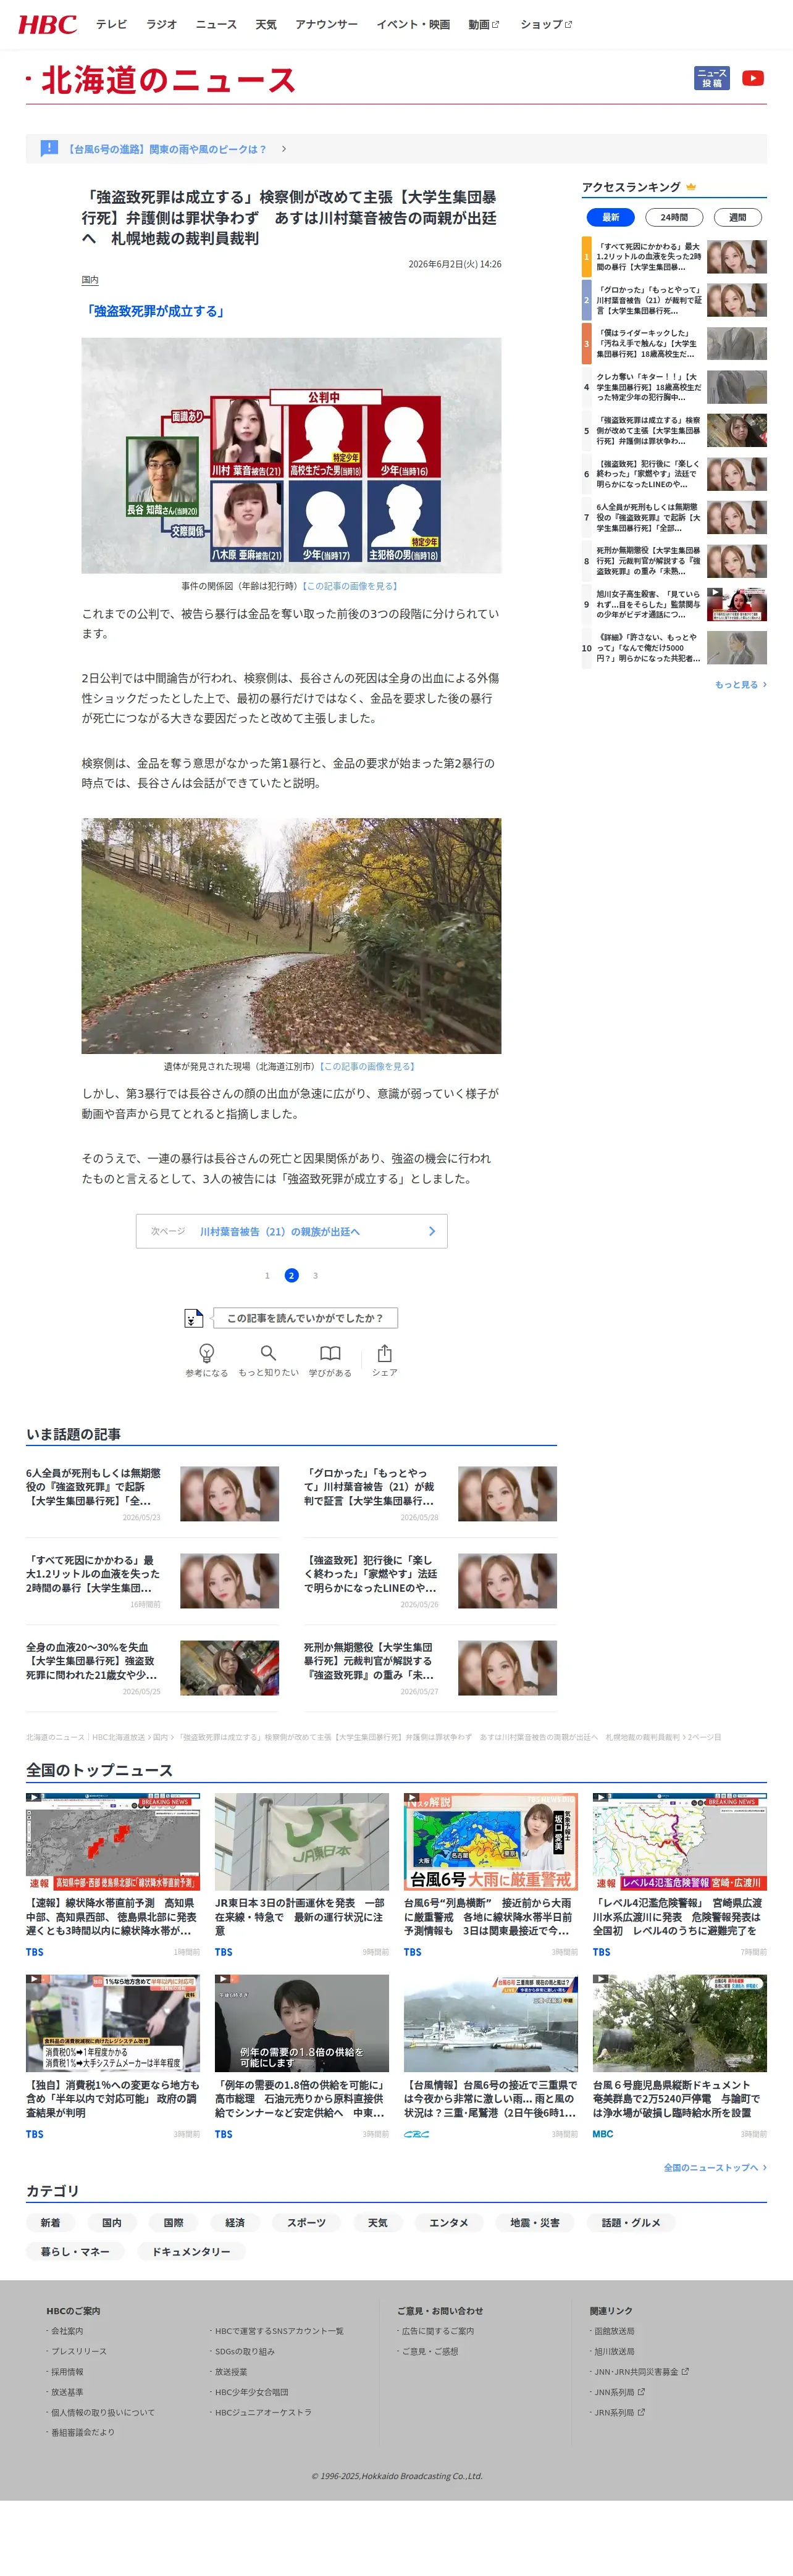Open HBC少年少女合唱団 footer link
The image size is (793, 2576).
(x=251, y=2392)
